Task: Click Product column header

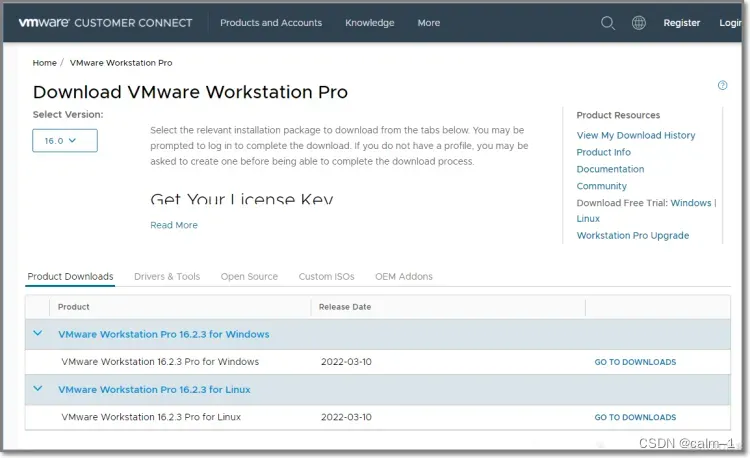Action: [74, 307]
